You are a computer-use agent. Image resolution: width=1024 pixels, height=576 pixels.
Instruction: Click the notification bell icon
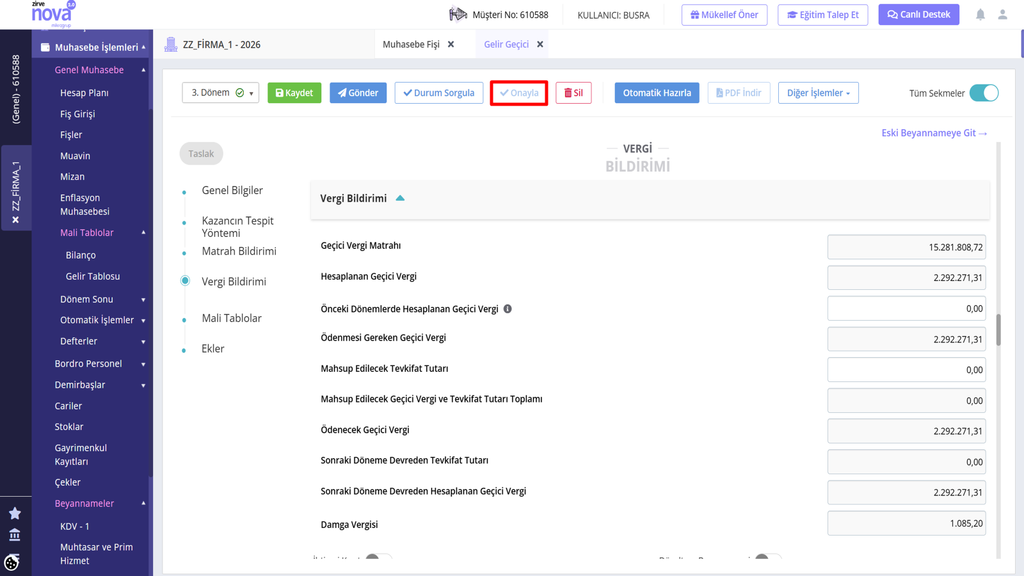click(x=980, y=14)
